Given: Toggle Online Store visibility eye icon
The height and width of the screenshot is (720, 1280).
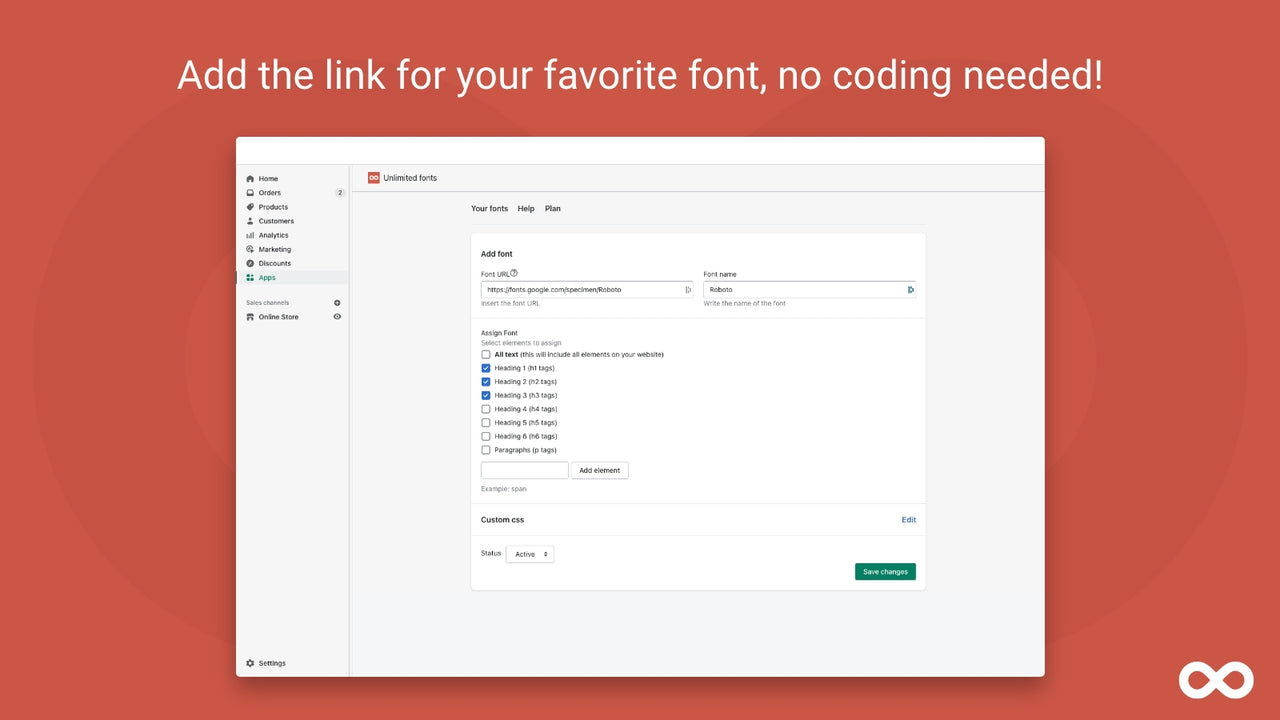Looking at the screenshot, I should point(337,317).
